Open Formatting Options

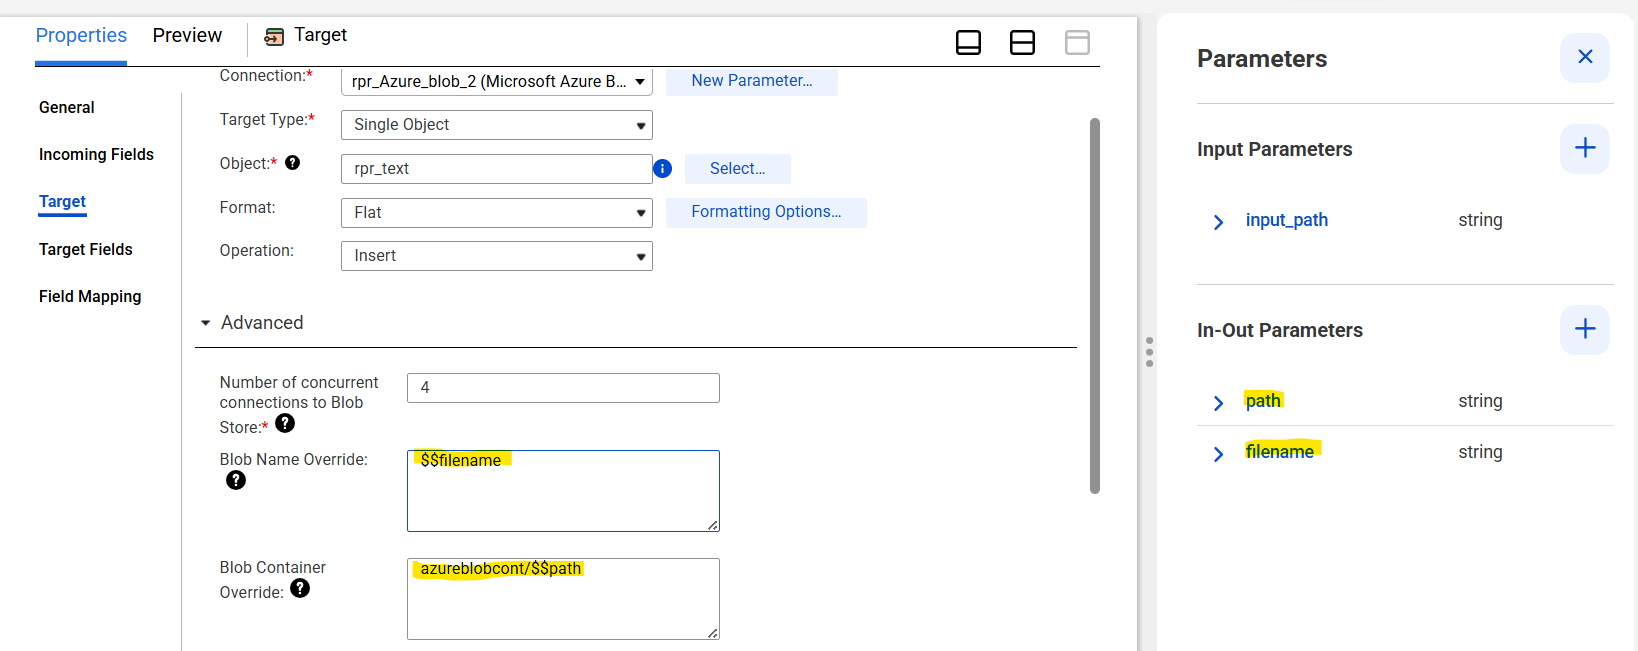click(766, 212)
